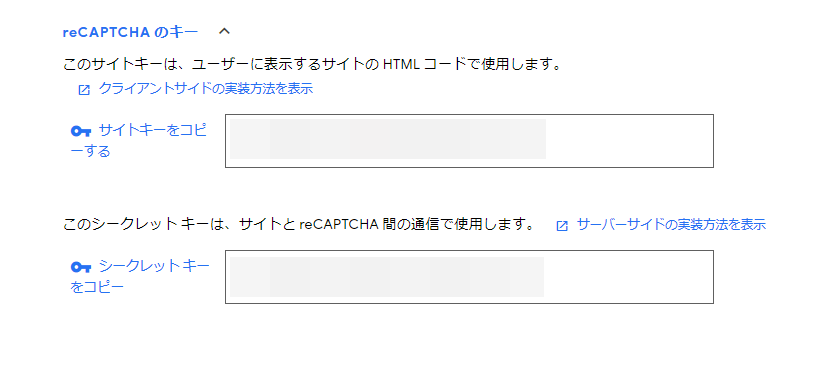The image size is (820, 380).
Task: Click inside the site key text box
Action: pos(469,141)
